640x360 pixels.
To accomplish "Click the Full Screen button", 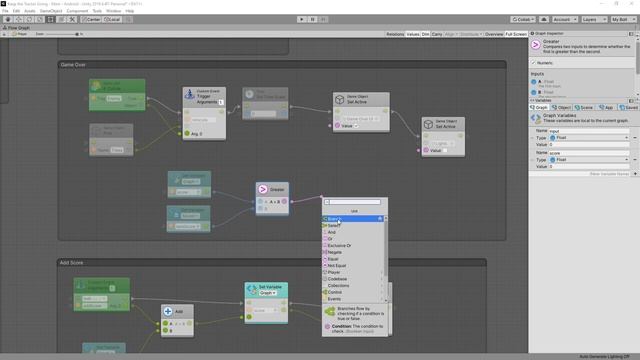I will click(x=516, y=34).
